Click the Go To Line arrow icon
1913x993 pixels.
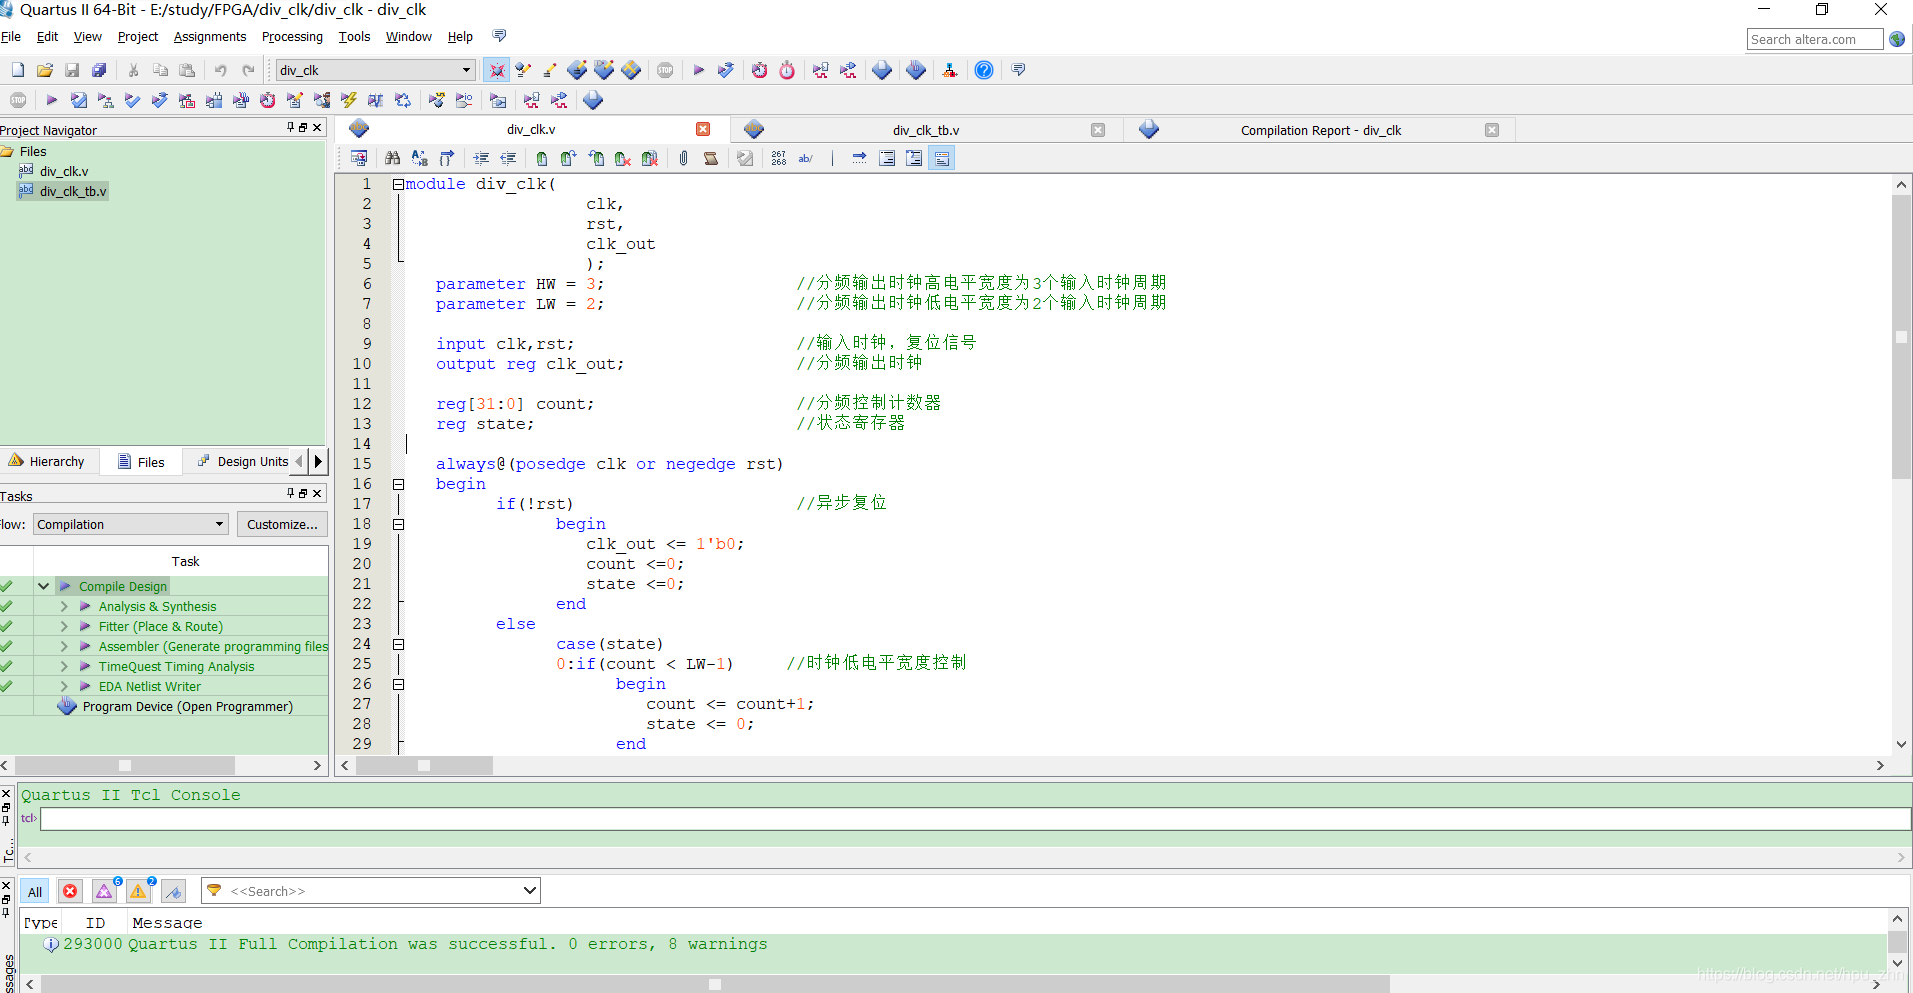pyautogui.click(x=859, y=158)
